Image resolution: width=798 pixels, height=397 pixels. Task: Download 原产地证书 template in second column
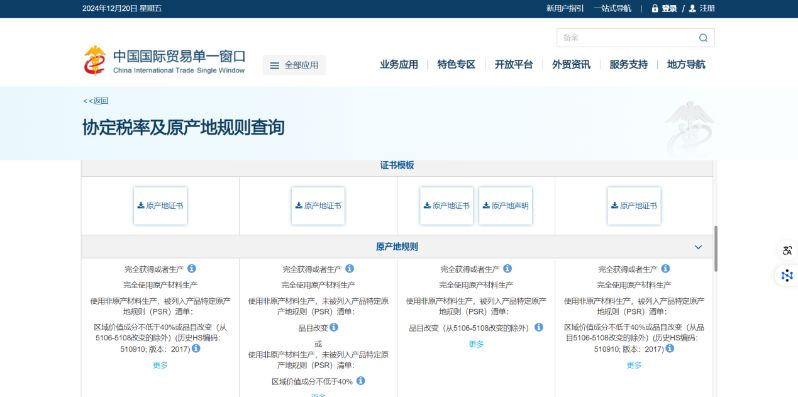[318, 206]
